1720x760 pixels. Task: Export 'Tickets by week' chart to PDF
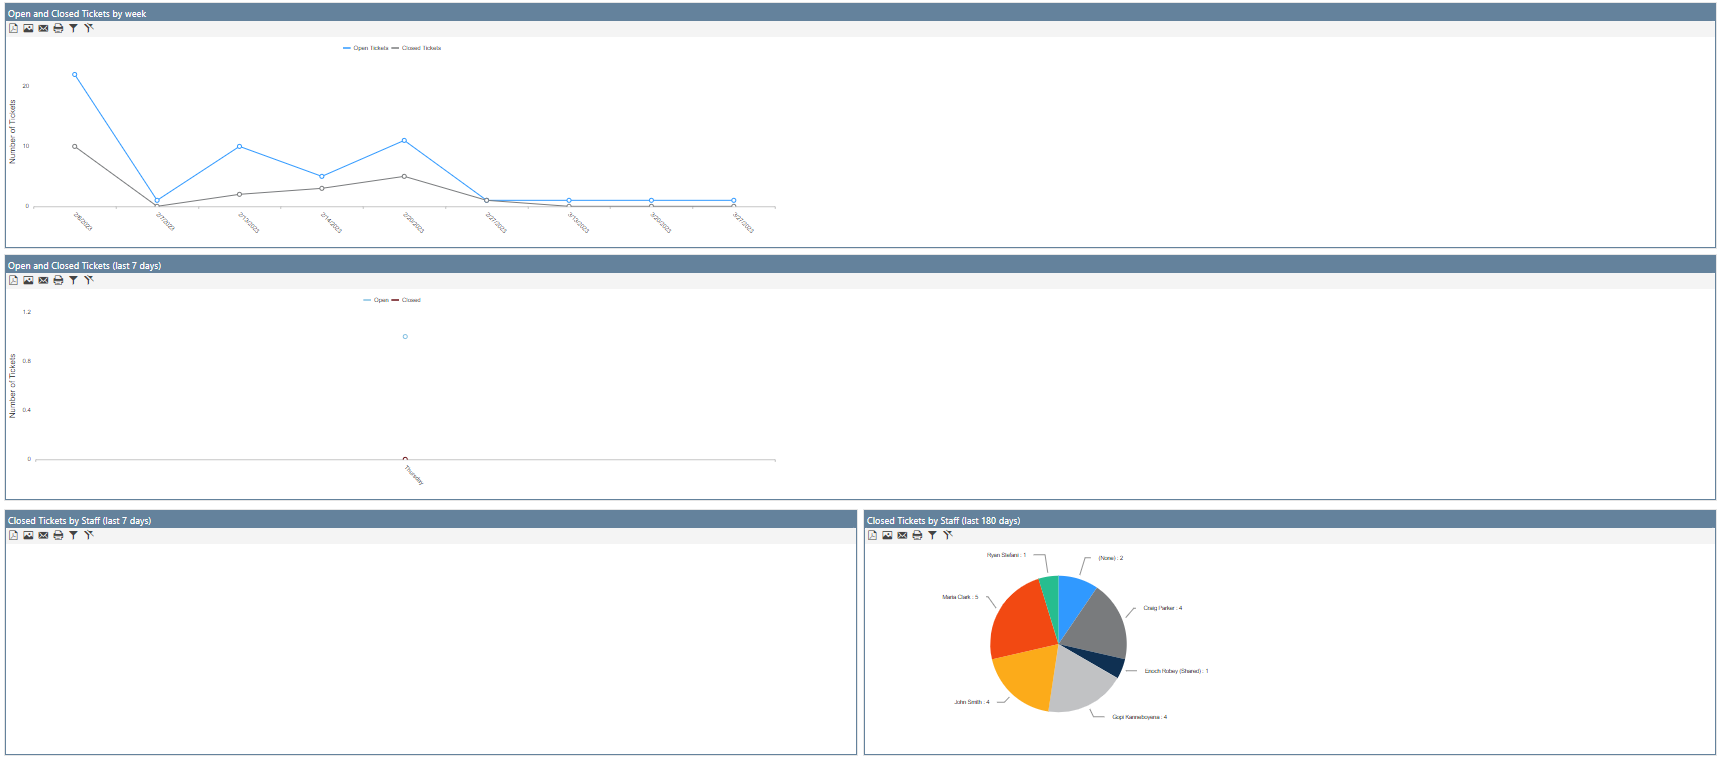click(13, 28)
